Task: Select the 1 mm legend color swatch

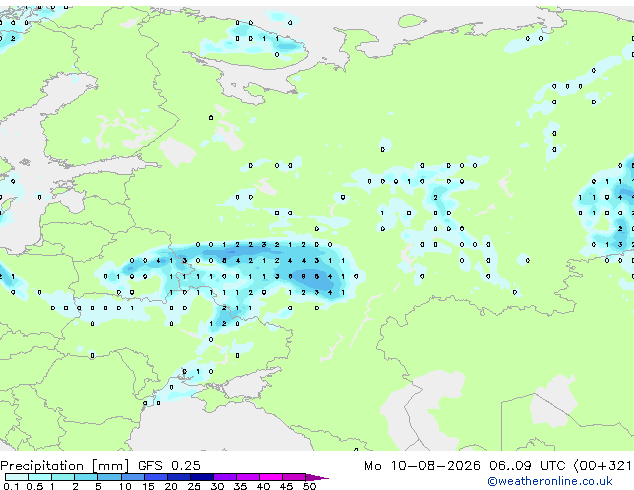Action: [x=63, y=477]
